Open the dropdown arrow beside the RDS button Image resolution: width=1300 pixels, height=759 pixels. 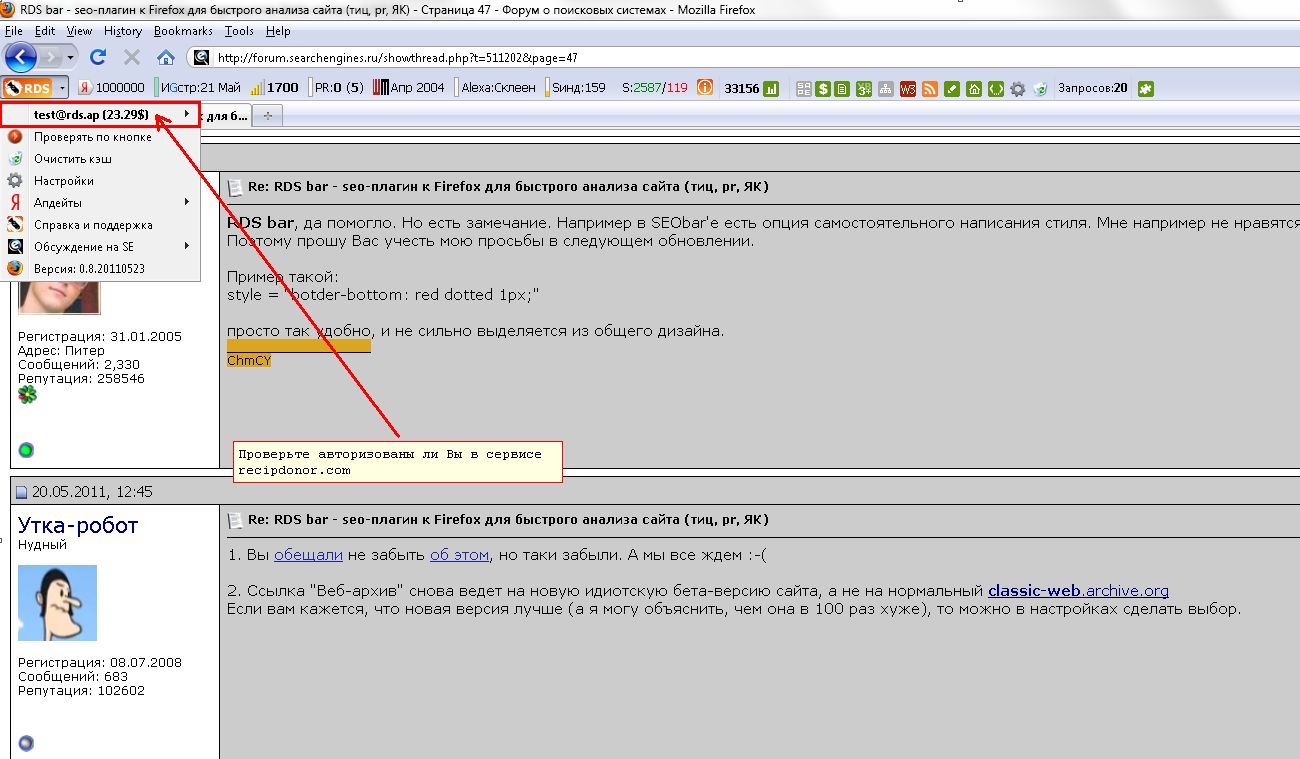pos(61,88)
